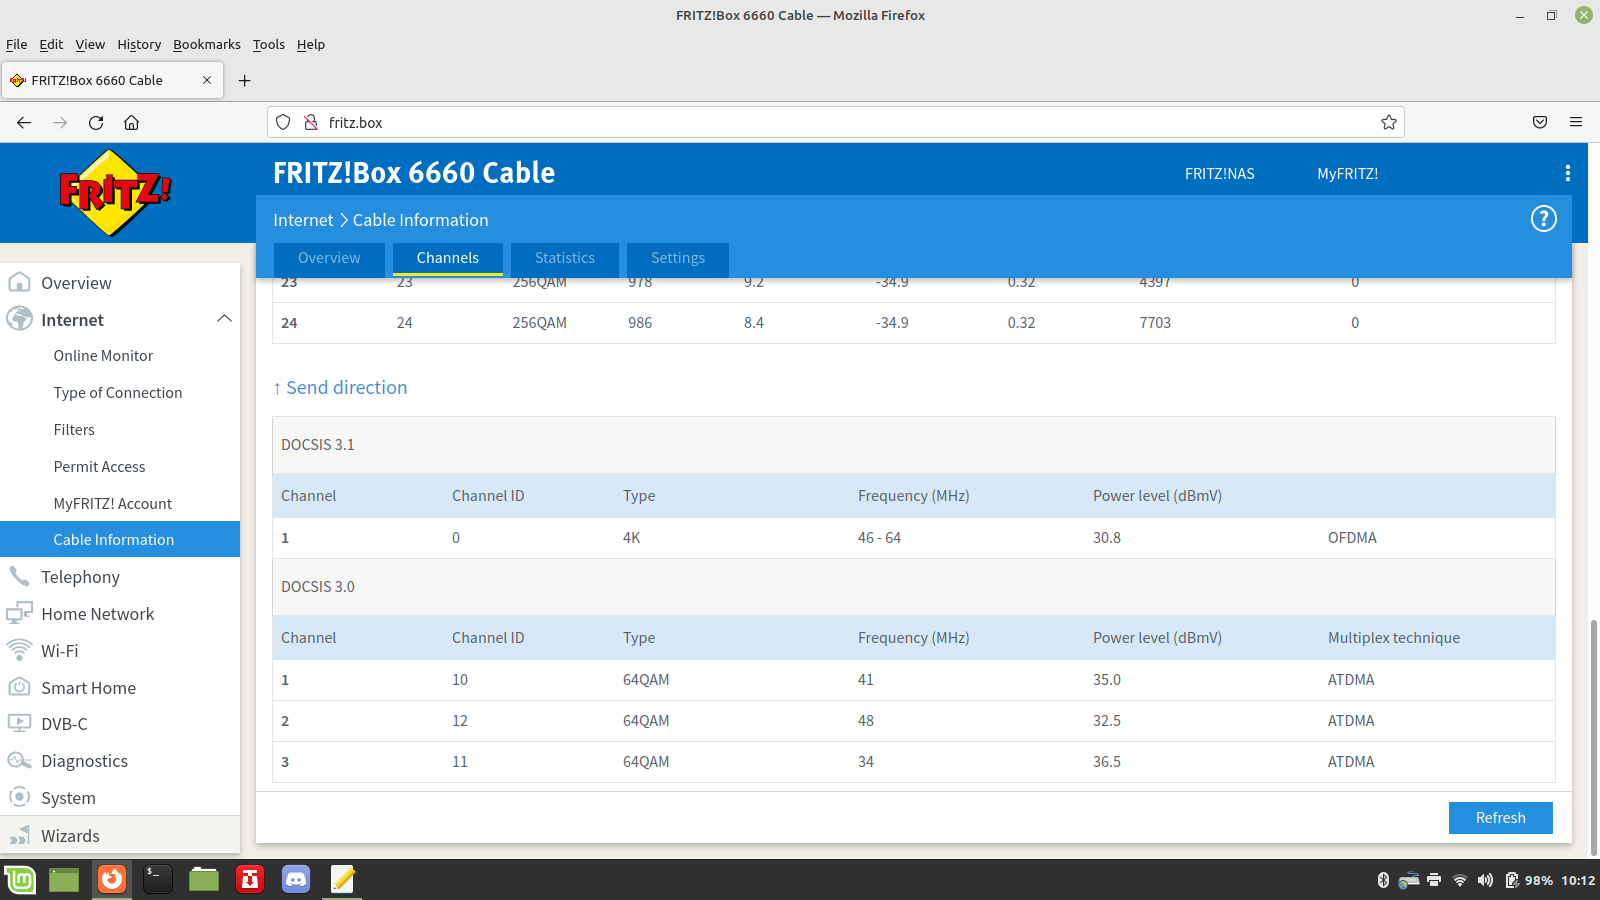Click the Wizards icon in sidebar
This screenshot has width=1600, height=900.
(x=19, y=835)
